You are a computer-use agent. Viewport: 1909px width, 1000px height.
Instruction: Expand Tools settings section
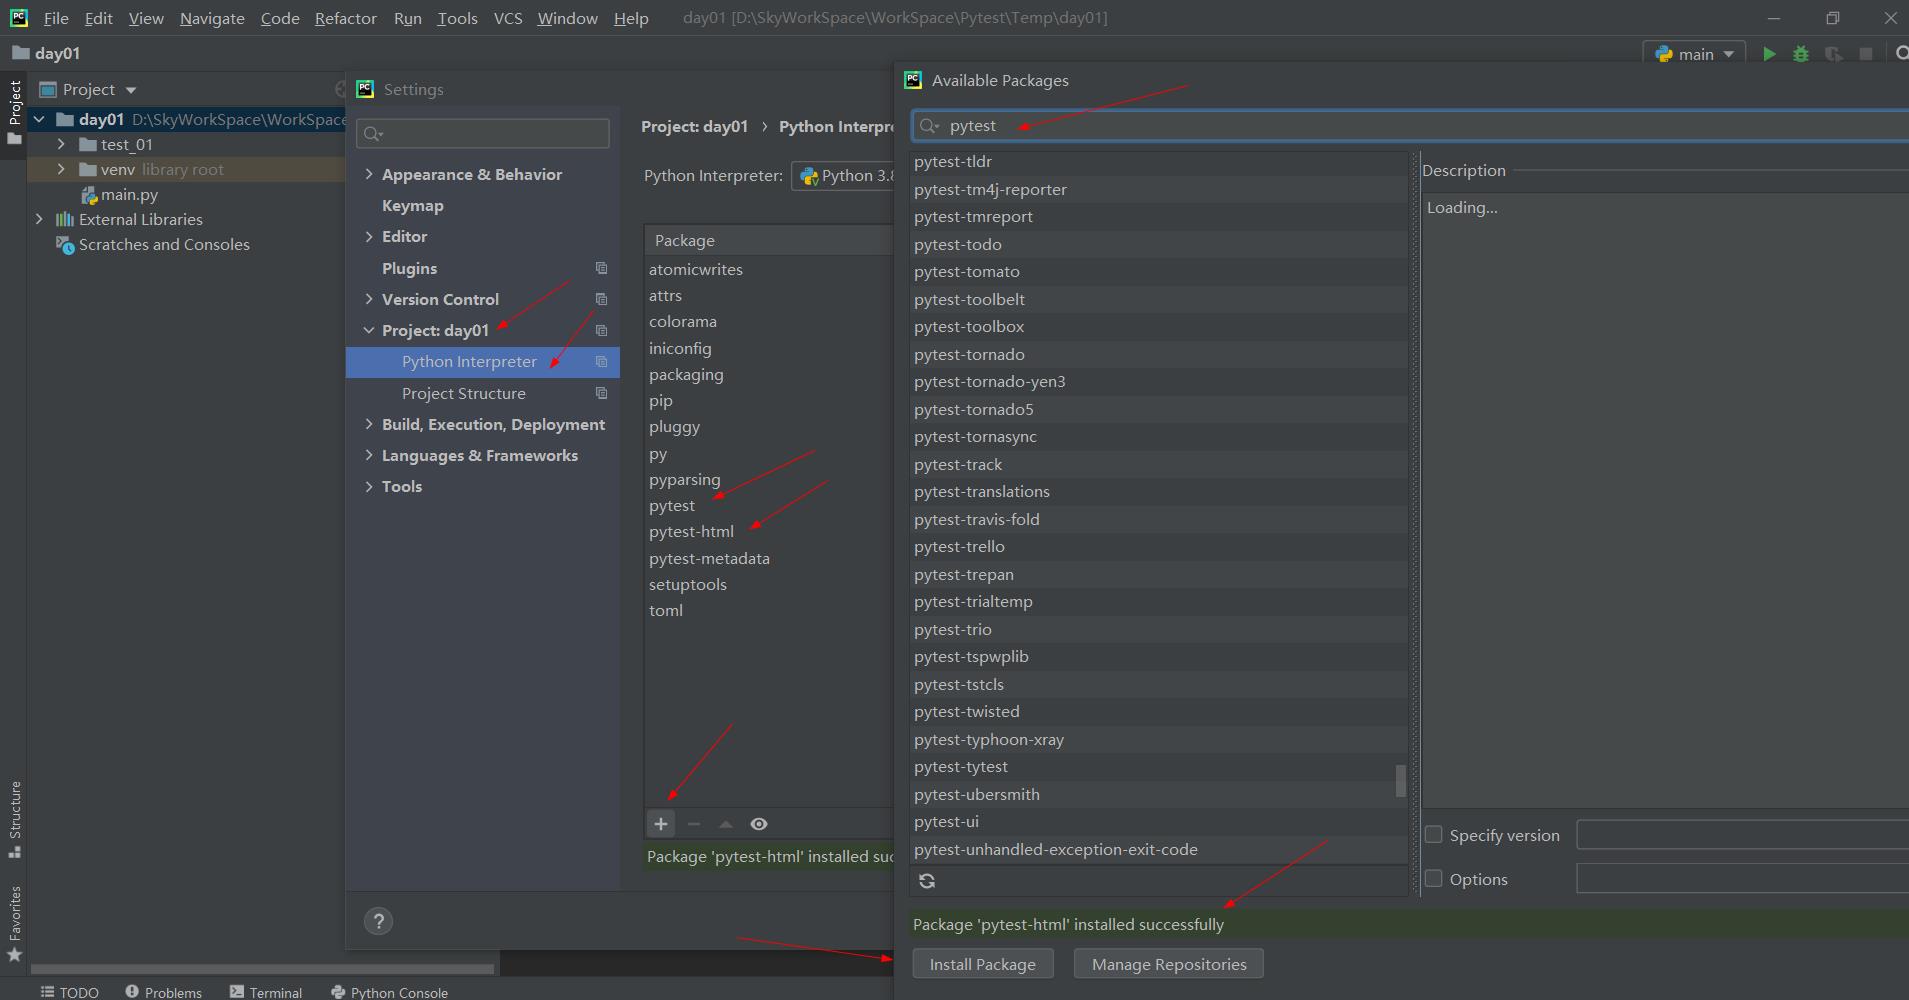(369, 486)
